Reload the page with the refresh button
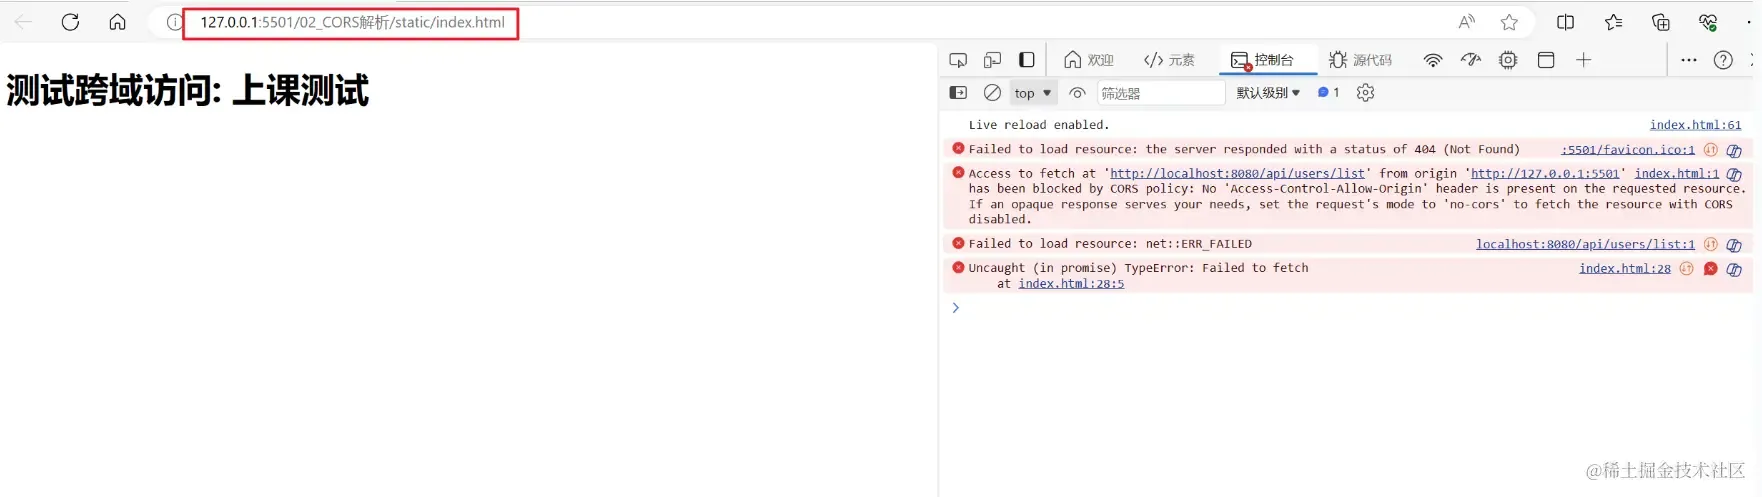 [x=70, y=22]
